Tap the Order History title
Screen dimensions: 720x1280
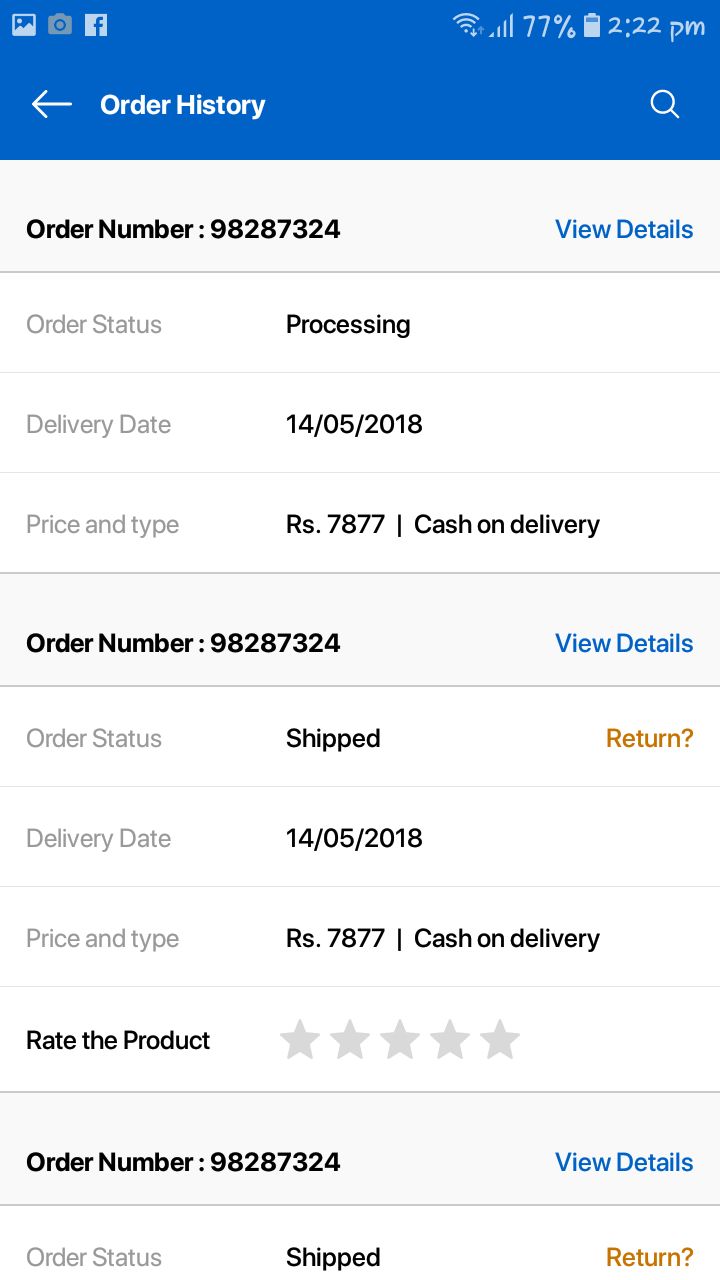(182, 105)
